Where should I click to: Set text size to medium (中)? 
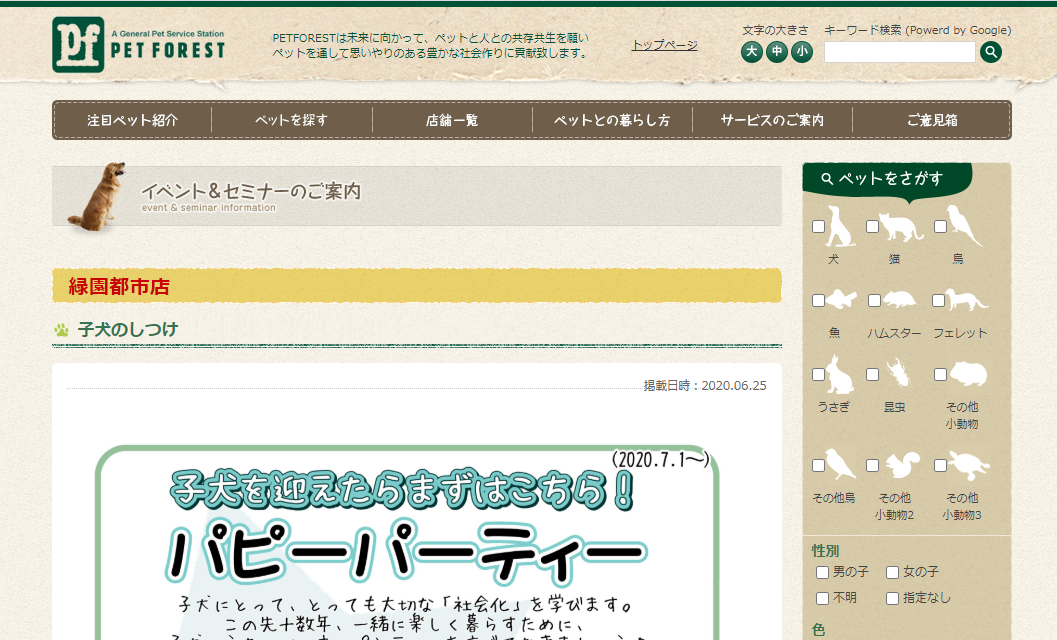coord(777,52)
